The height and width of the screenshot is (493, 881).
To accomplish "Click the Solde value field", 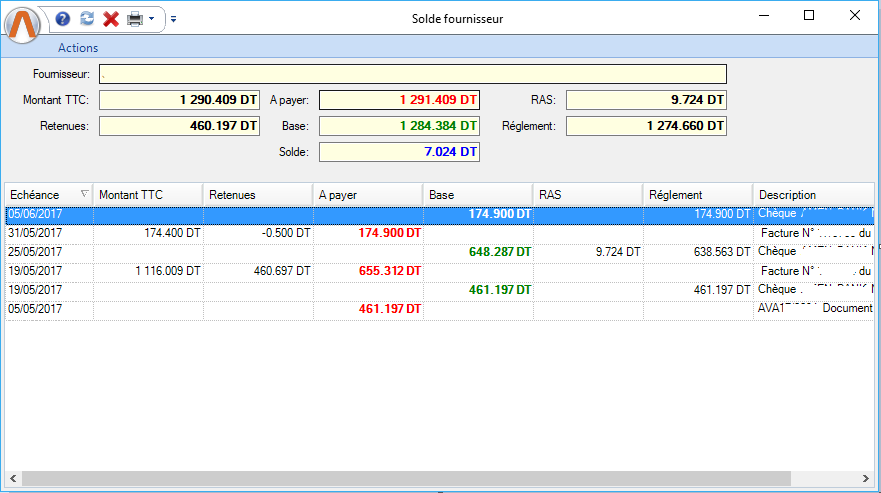I will tap(399, 152).
